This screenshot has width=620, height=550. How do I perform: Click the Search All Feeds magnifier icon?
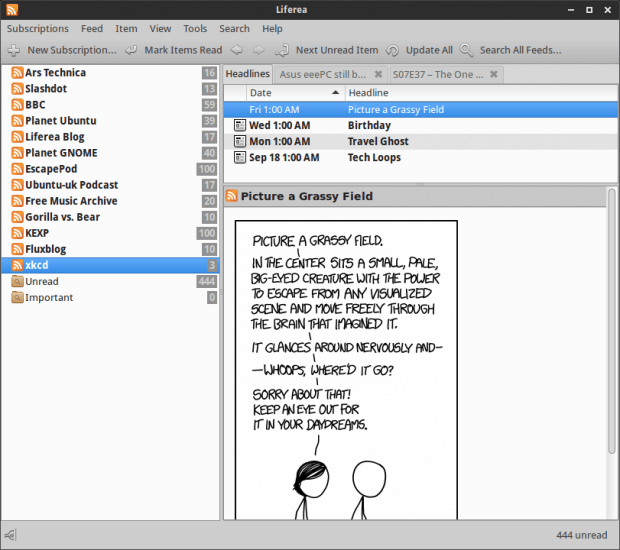pos(466,50)
